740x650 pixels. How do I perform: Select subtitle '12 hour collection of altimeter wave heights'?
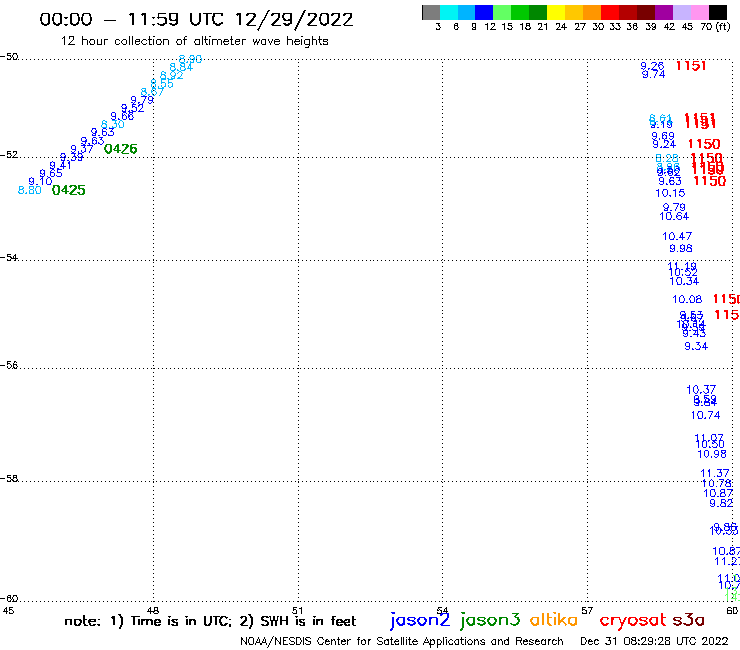pos(194,41)
